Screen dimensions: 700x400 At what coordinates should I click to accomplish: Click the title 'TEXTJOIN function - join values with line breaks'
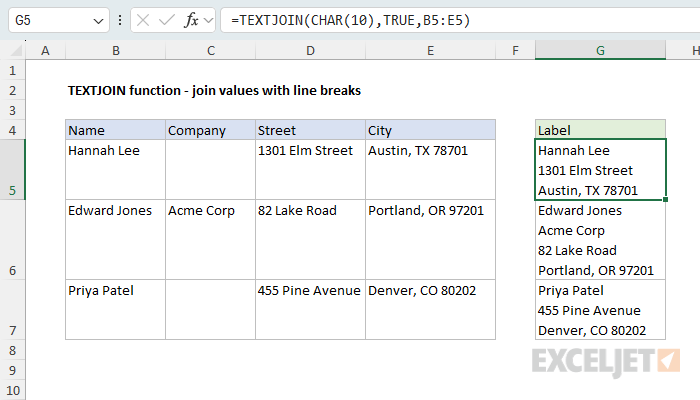click(214, 90)
